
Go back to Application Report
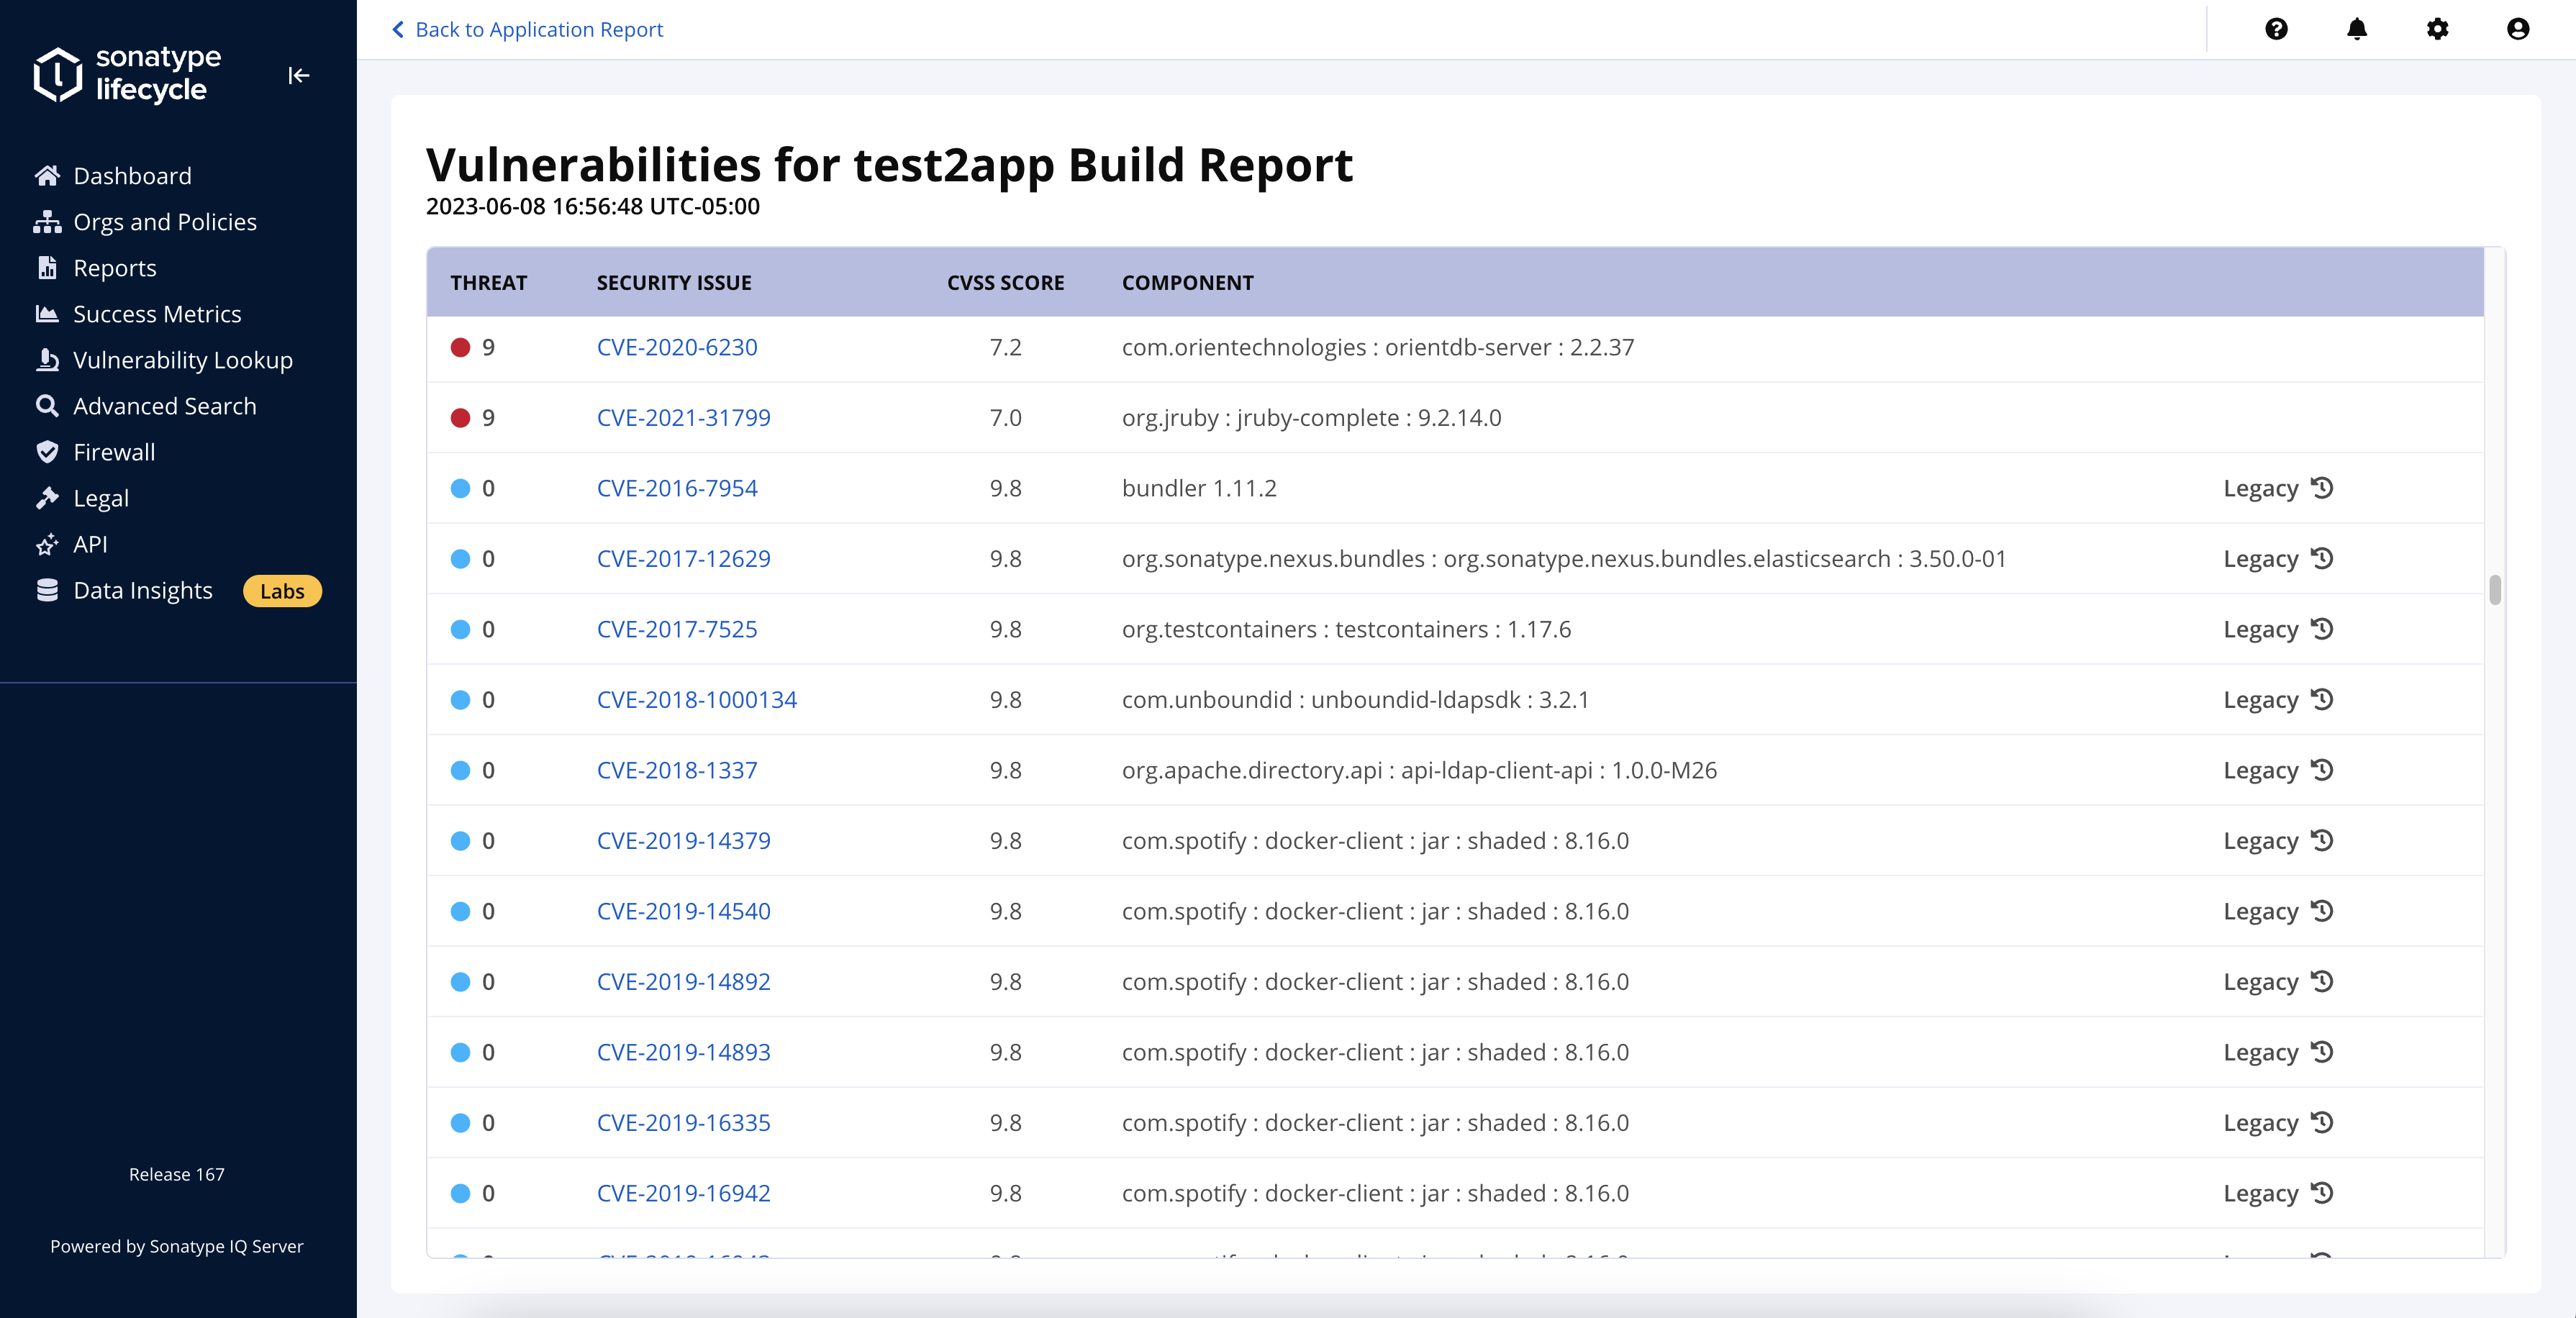coord(527,29)
